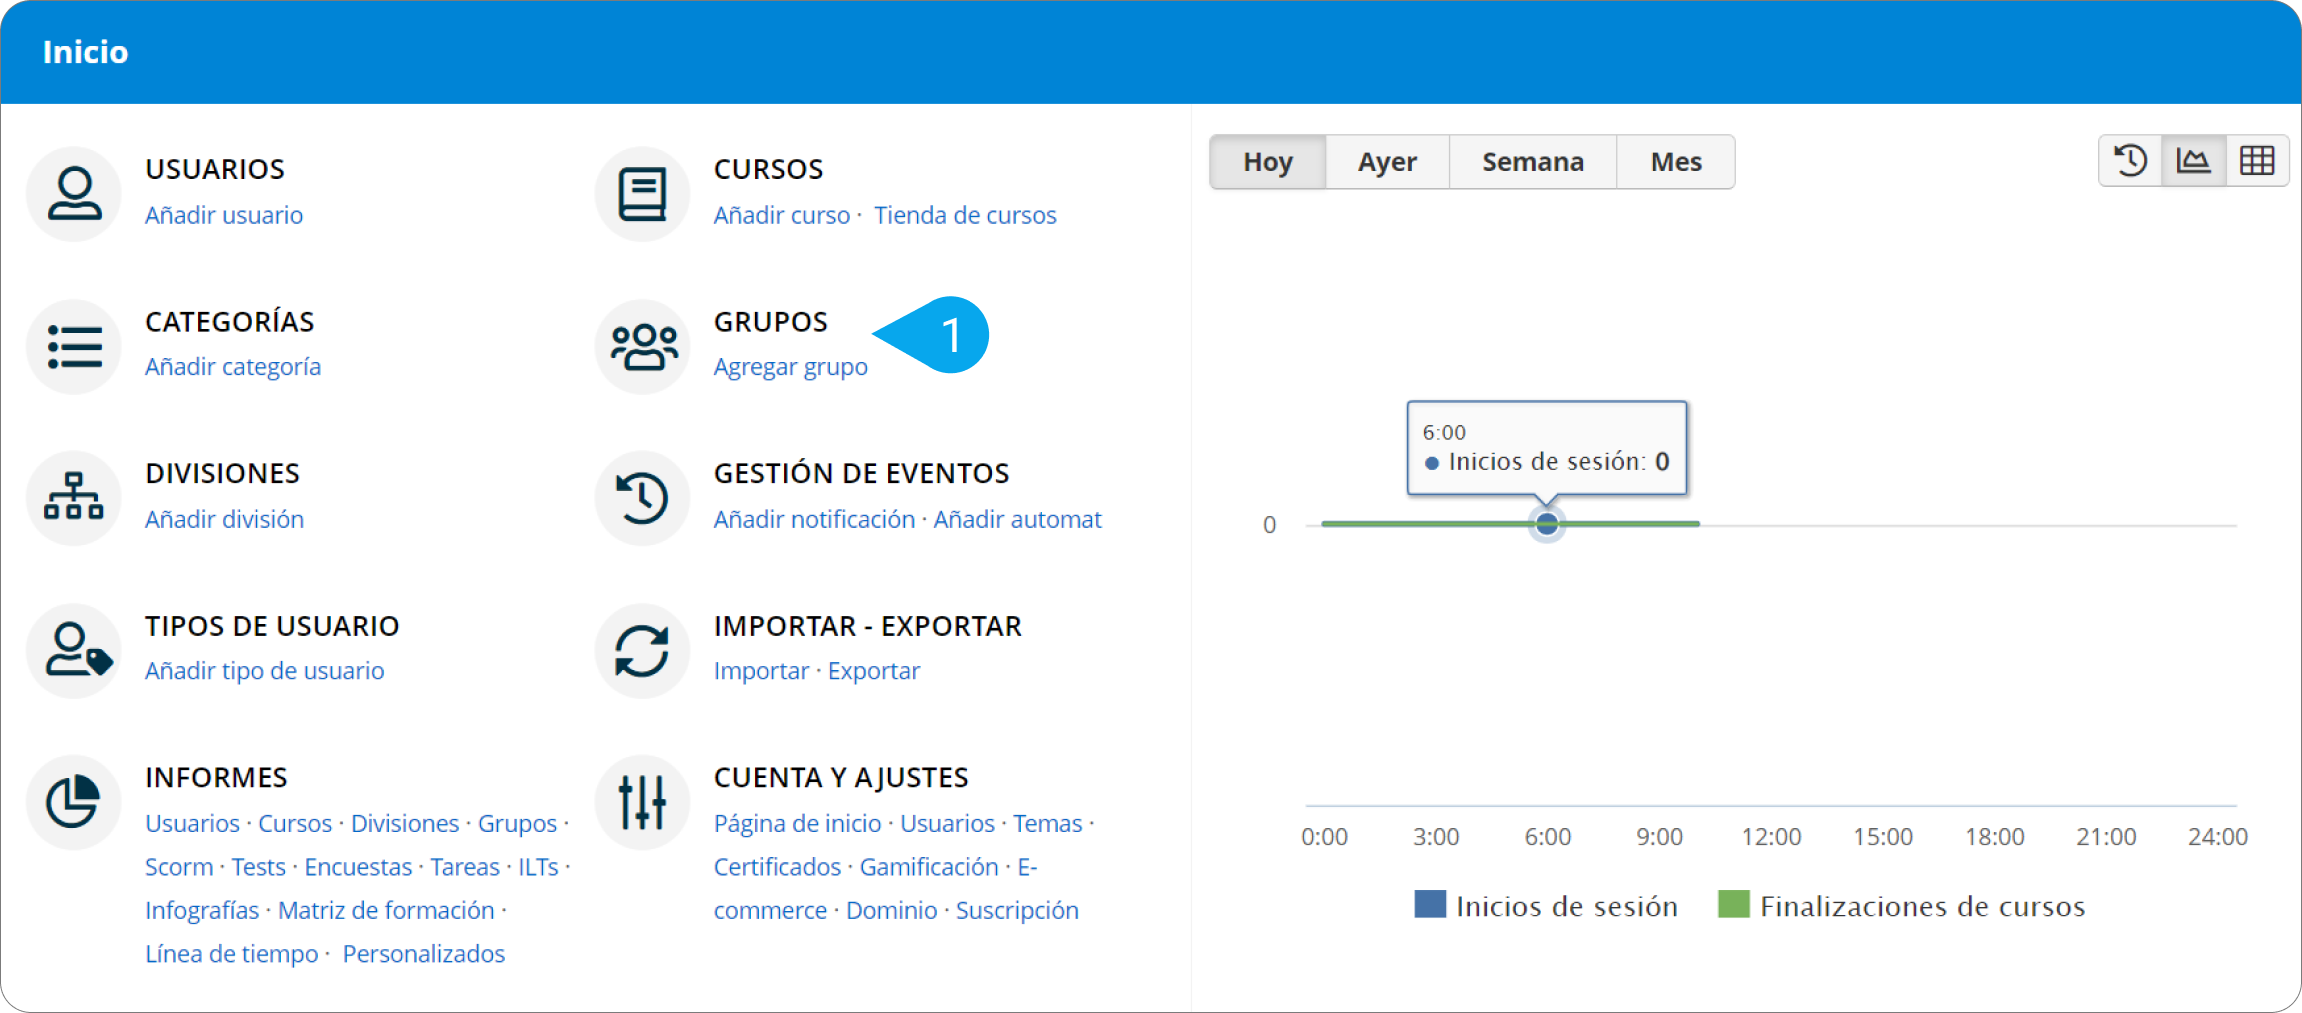Open the GRUPOS heading

(770, 322)
